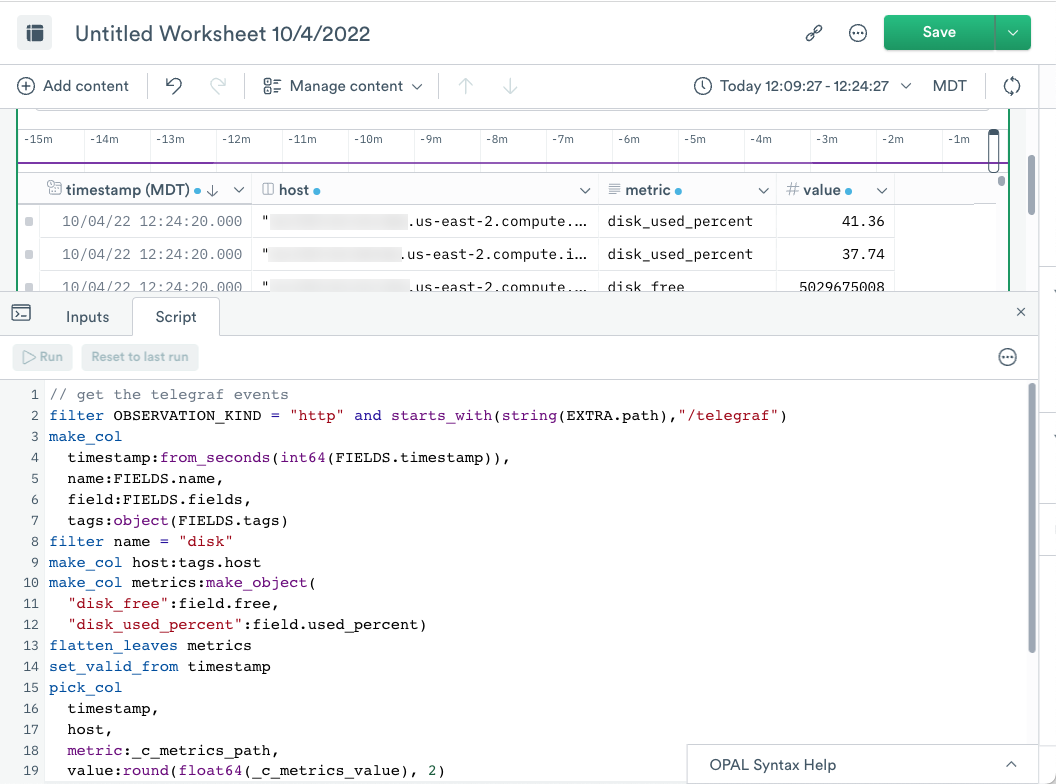Close the script editor panel
The width and height of the screenshot is (1056, 784).
(x=1021, y=312)
